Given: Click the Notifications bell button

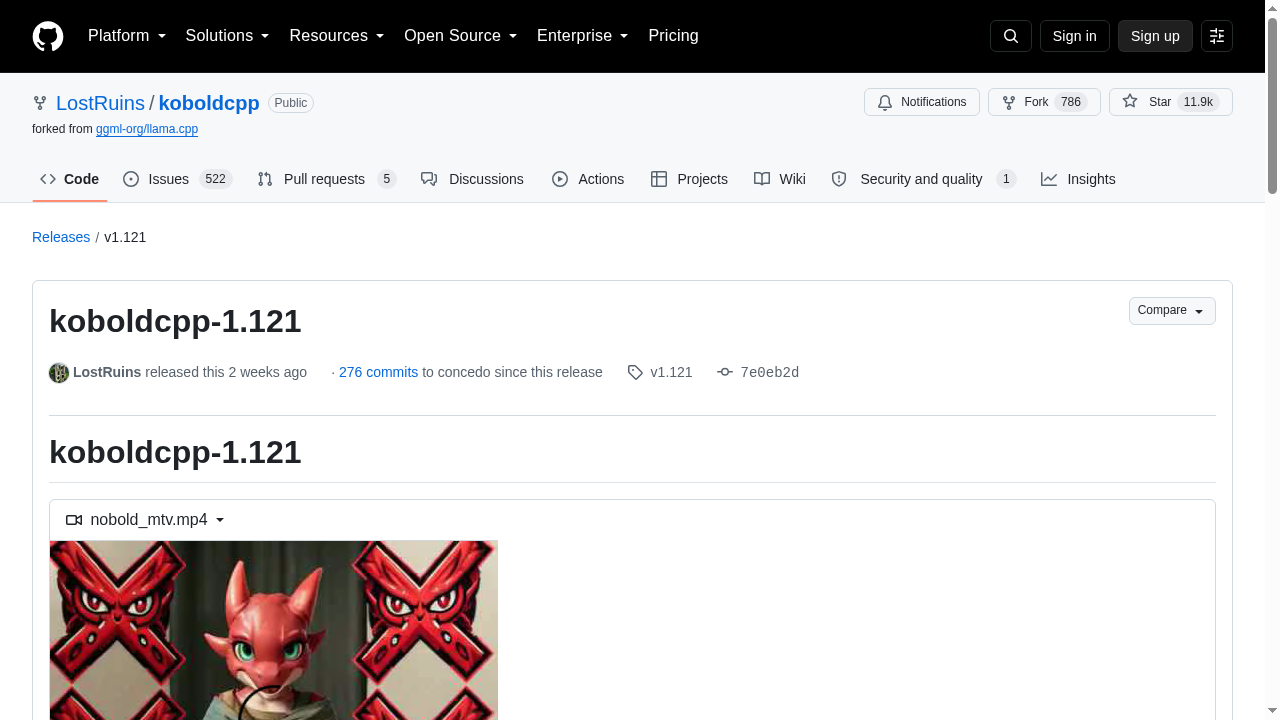Looking at the screenshot, I should click(922, 102).
